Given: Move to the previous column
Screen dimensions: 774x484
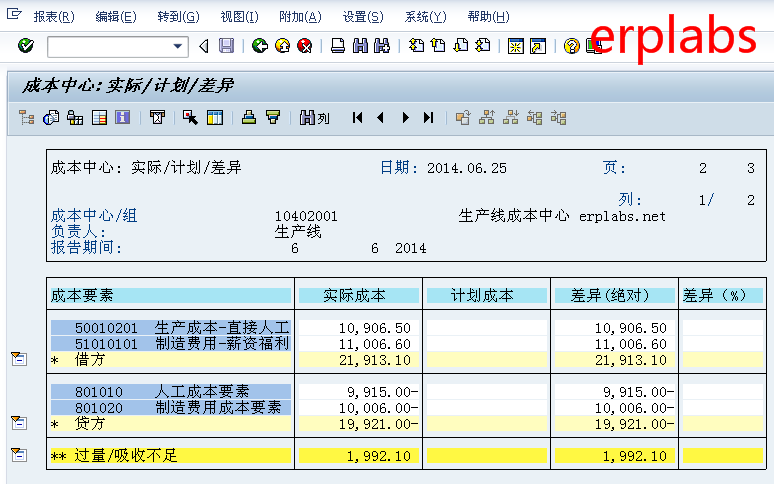Looking at the screenshot, I should (x=380, y=117).
